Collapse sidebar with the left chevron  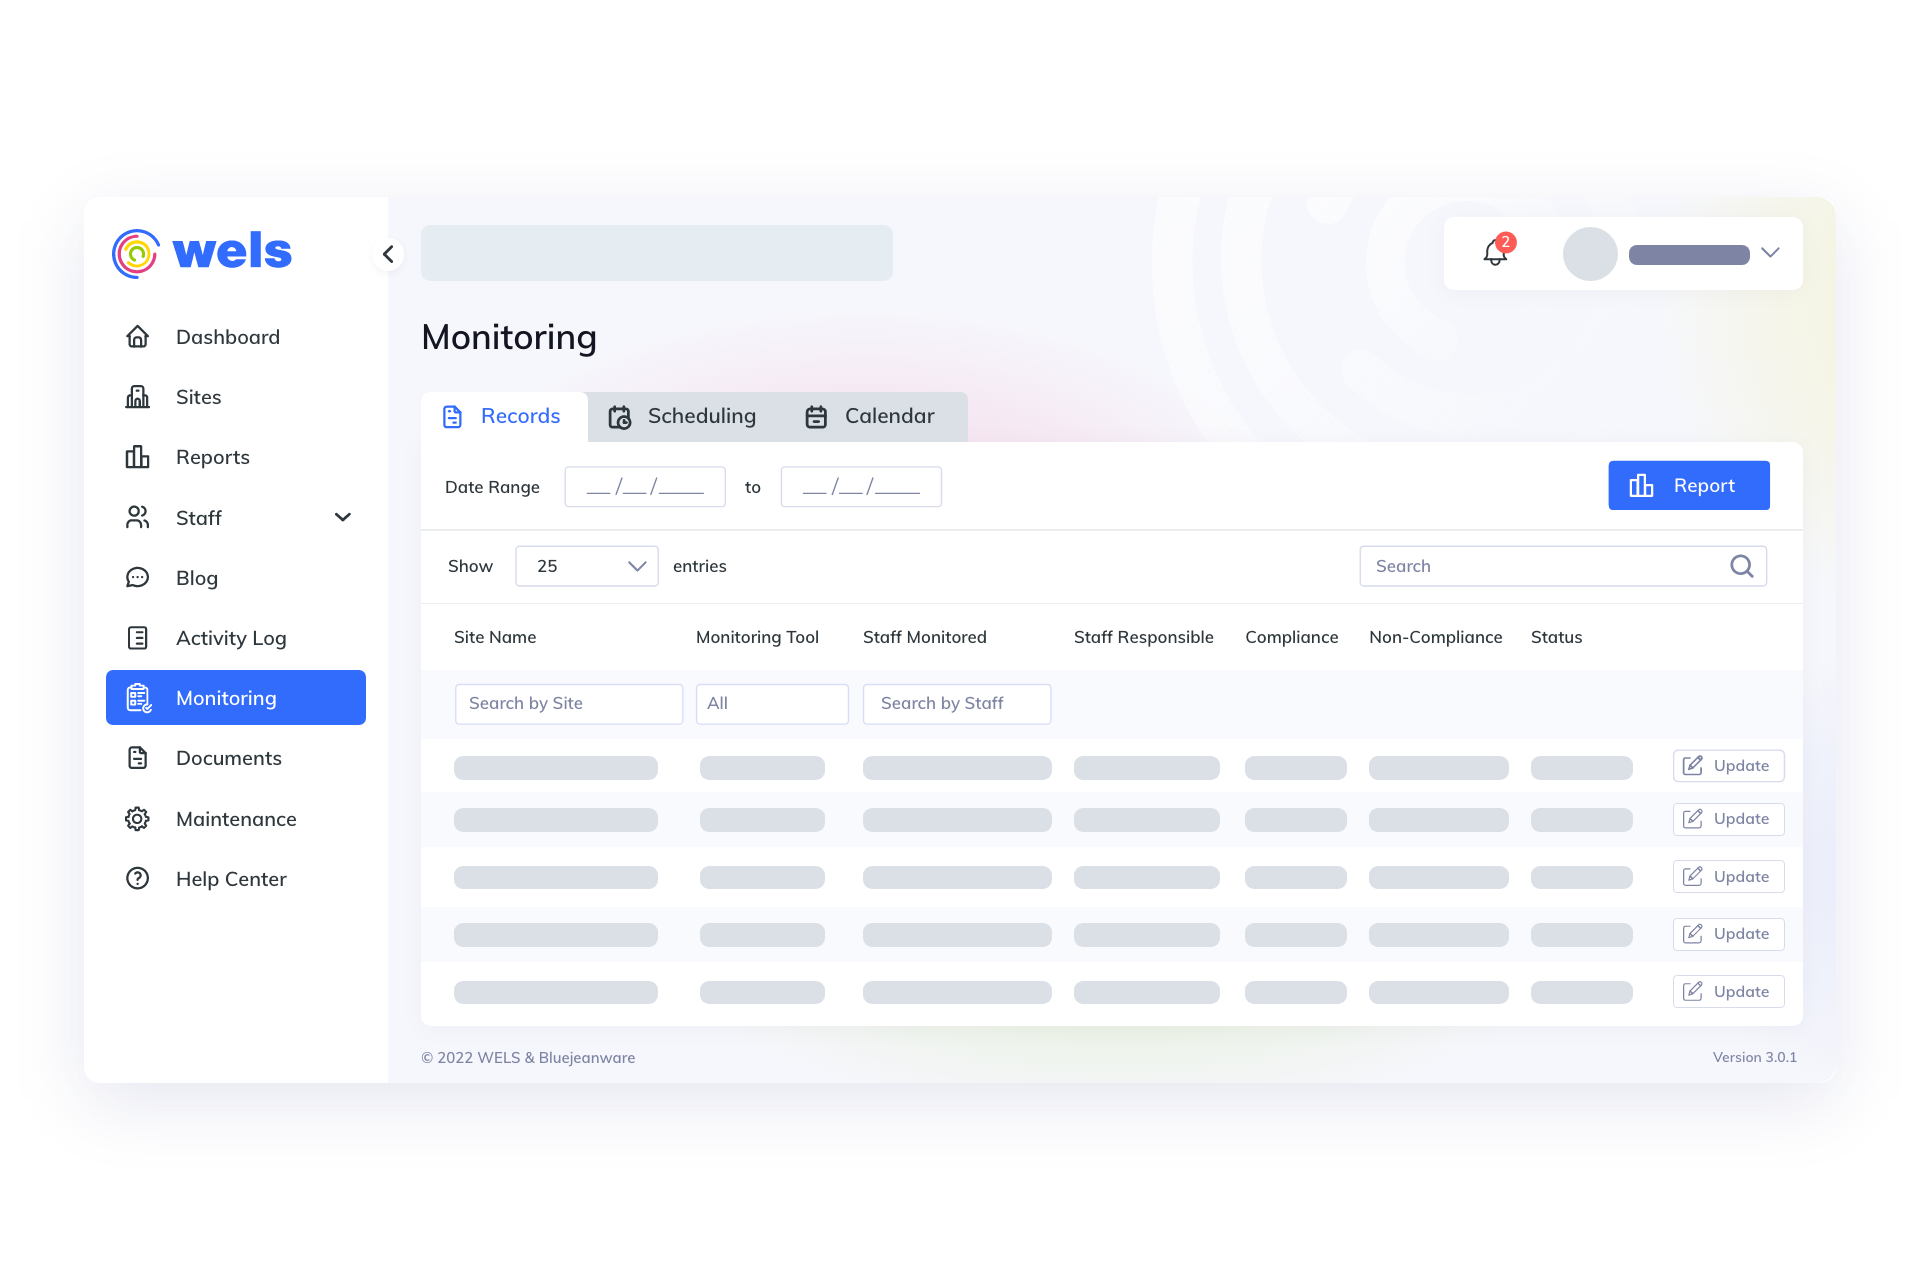(388, 254)
